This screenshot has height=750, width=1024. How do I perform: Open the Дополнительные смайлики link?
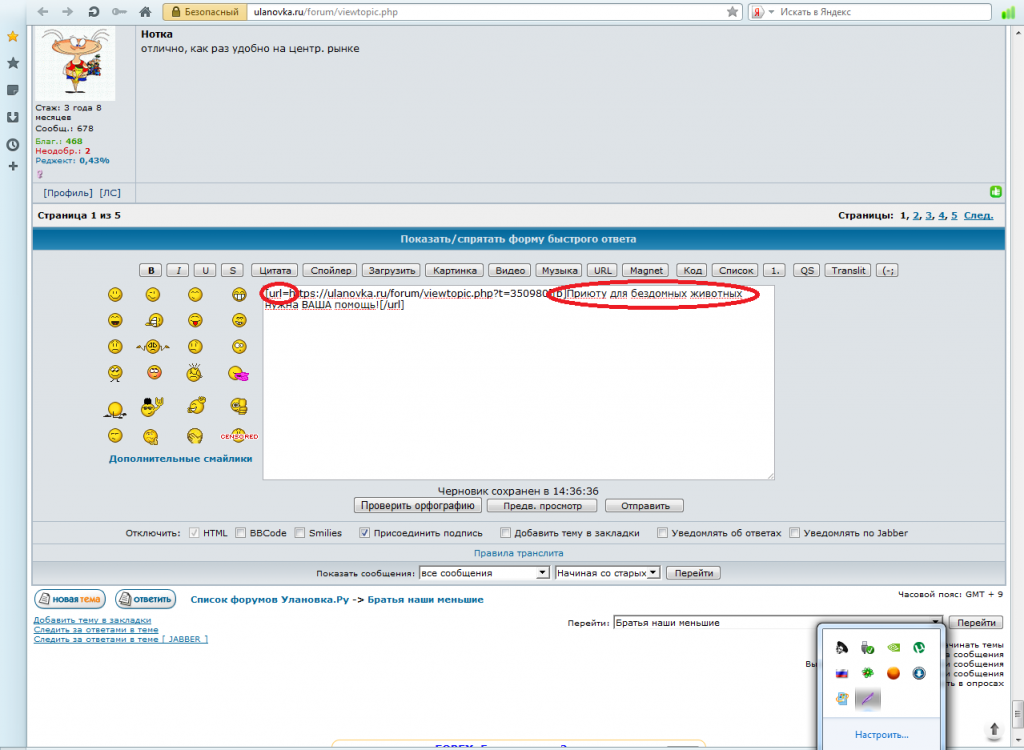point(181,459)
